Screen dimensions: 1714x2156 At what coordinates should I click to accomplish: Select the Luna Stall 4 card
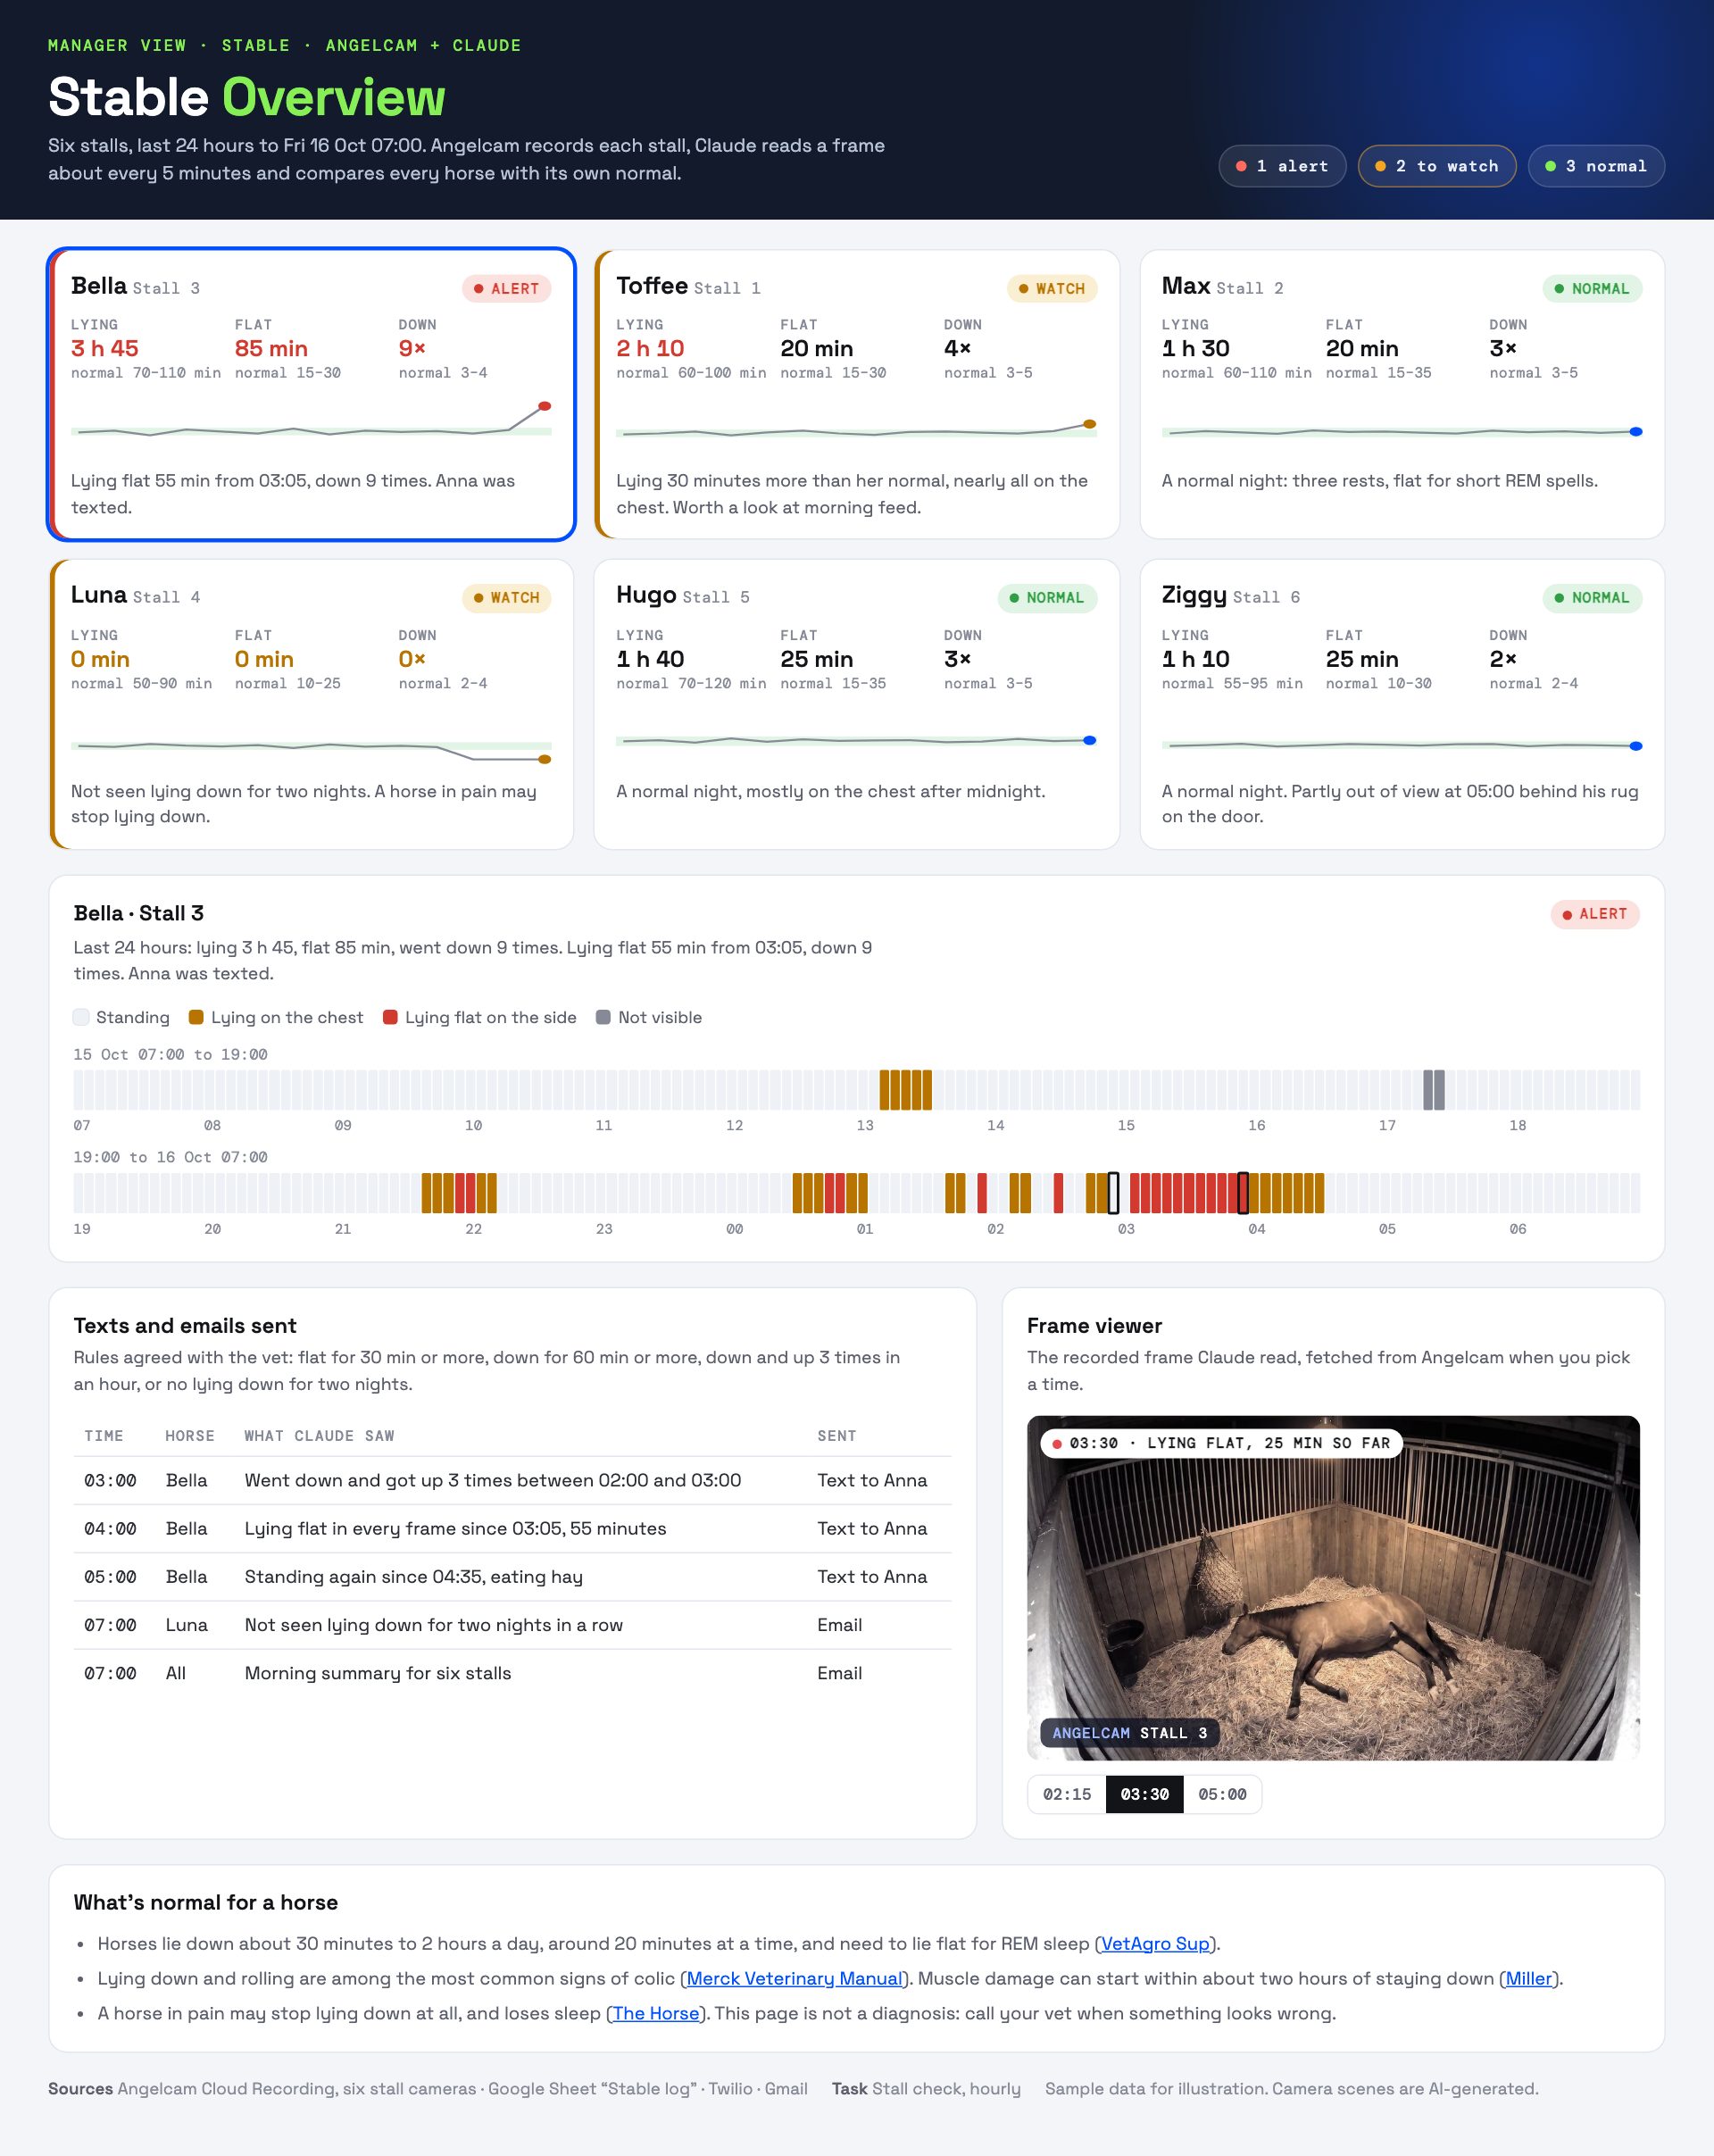click(311, 704)
